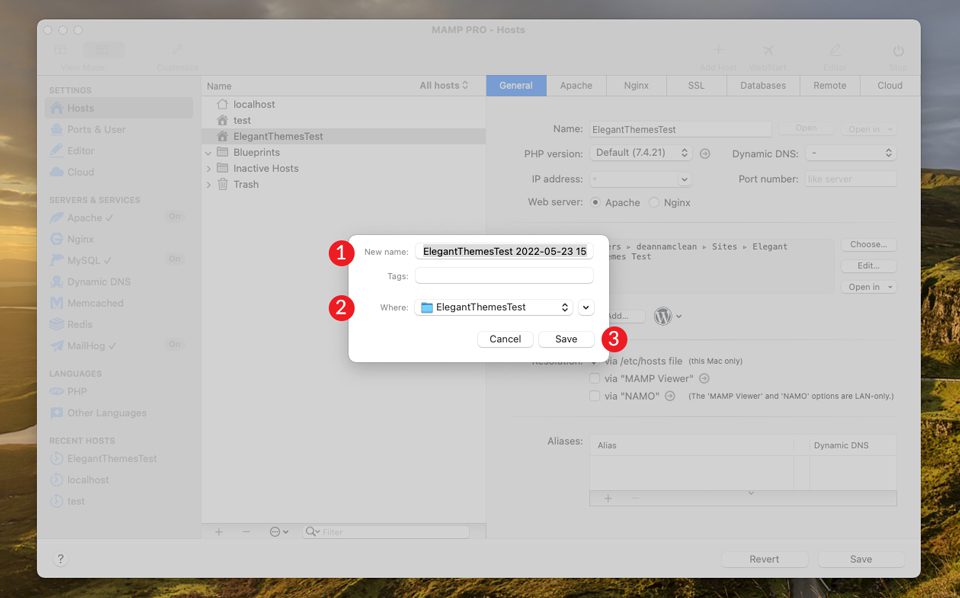Switch to the Databases tab
The image size is (960, 598).
[x=762, y=86]
